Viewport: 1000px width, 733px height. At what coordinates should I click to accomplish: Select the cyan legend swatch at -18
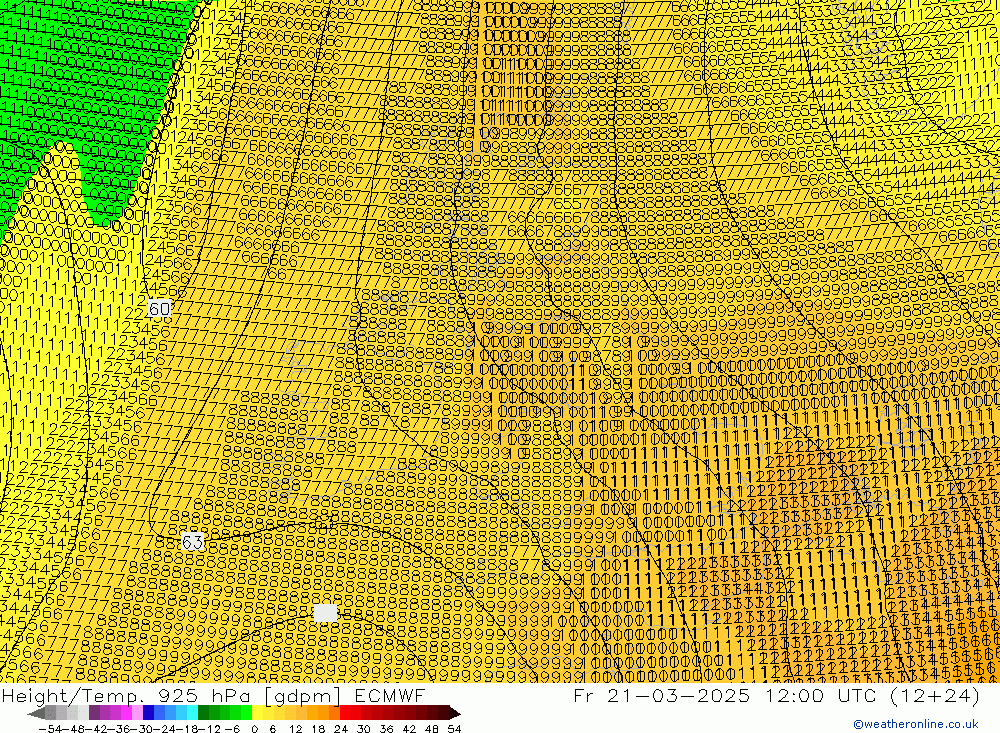192,713
